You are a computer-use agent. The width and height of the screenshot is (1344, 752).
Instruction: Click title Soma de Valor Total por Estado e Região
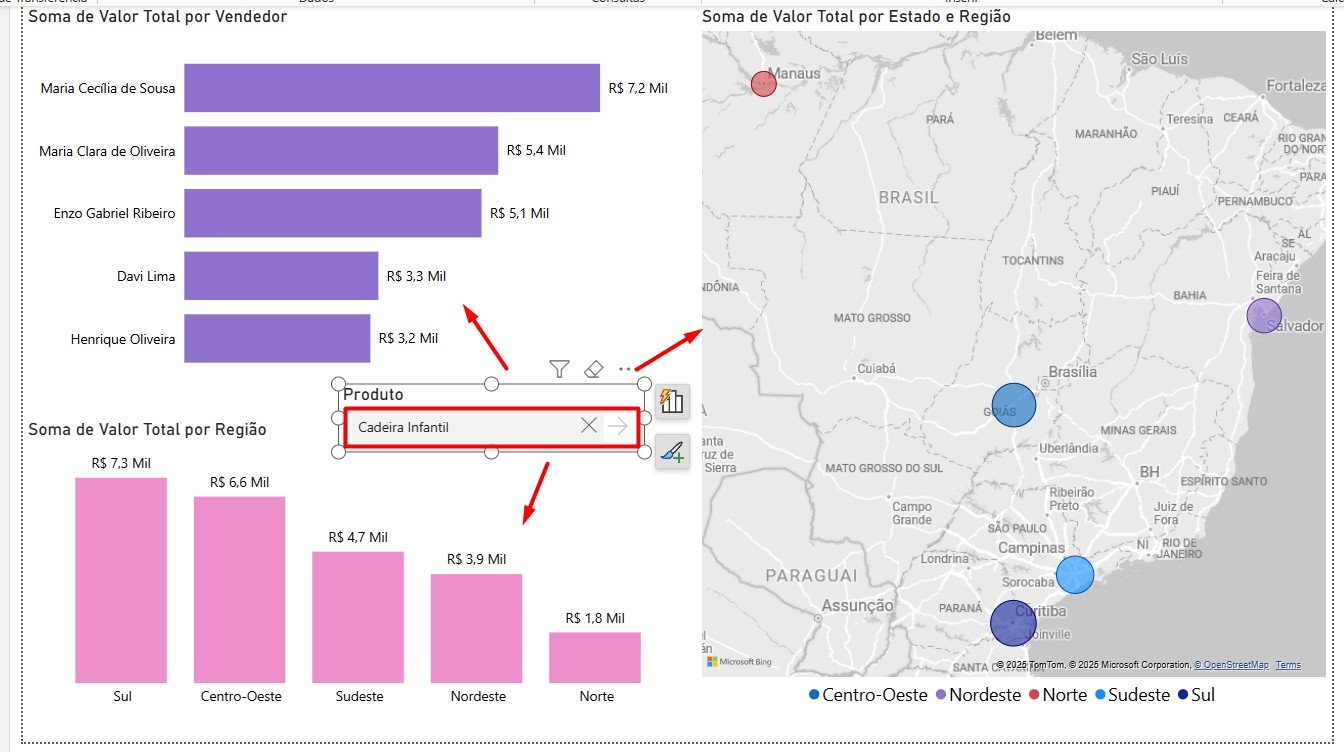pyautogui.click(x=857, y=17)
